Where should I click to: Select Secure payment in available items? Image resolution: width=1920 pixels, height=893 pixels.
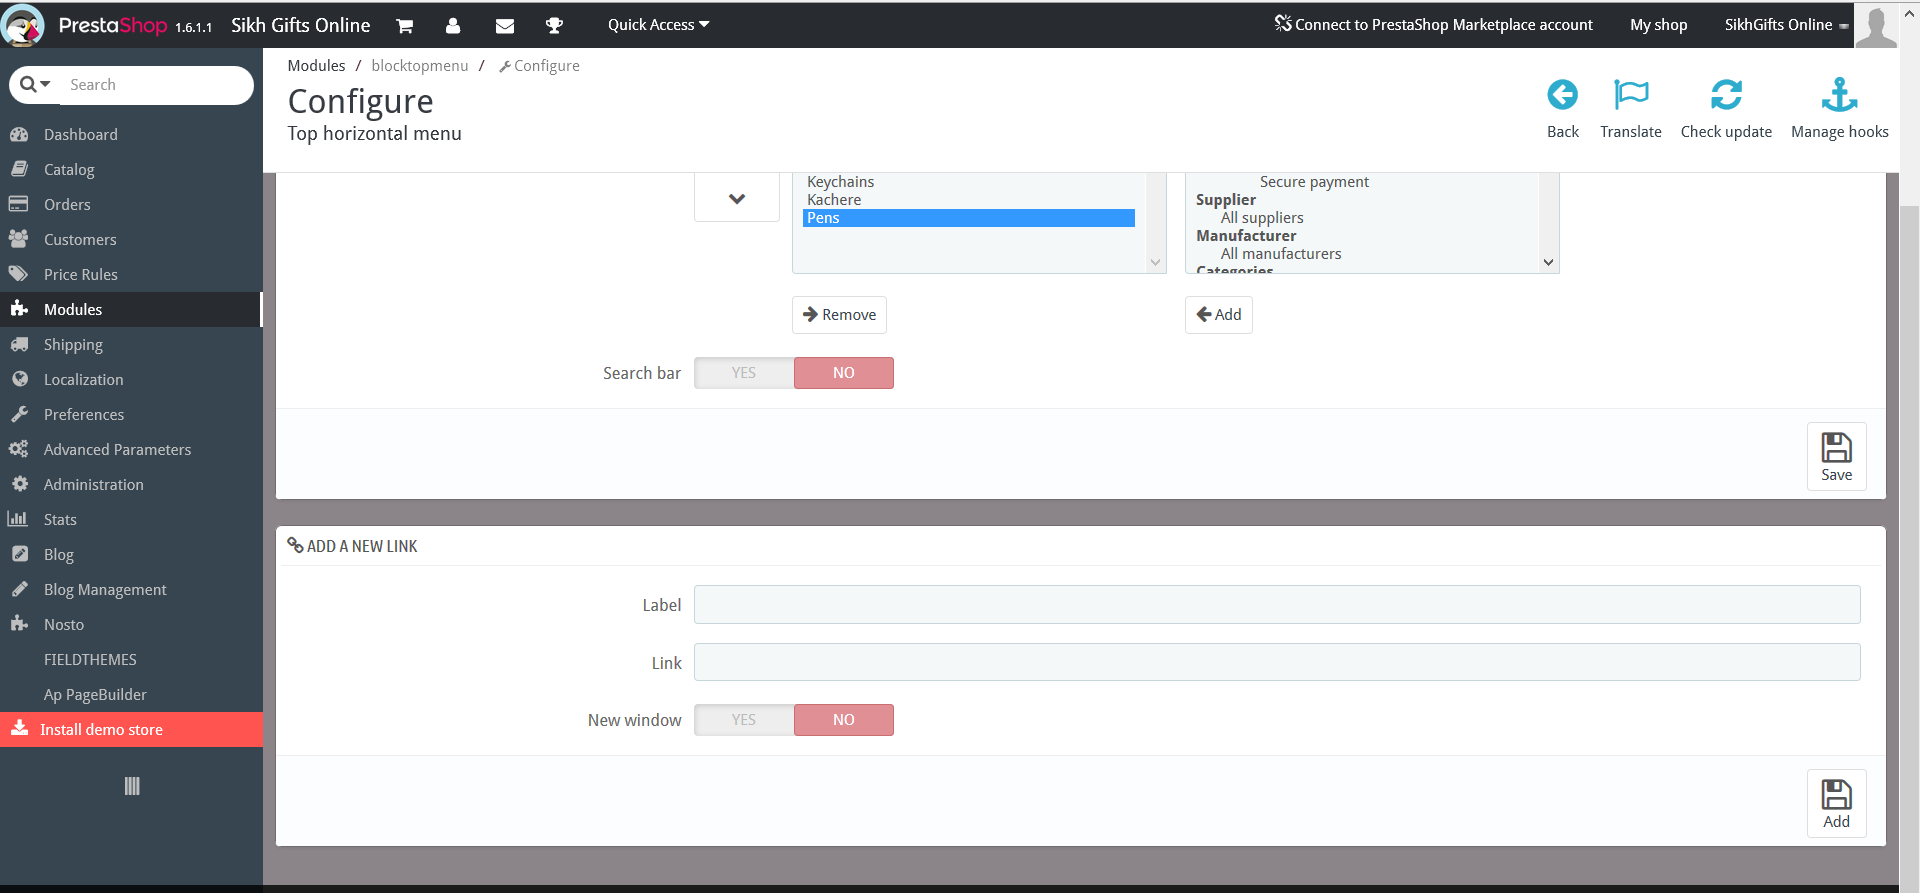(x=1314, y=182)
